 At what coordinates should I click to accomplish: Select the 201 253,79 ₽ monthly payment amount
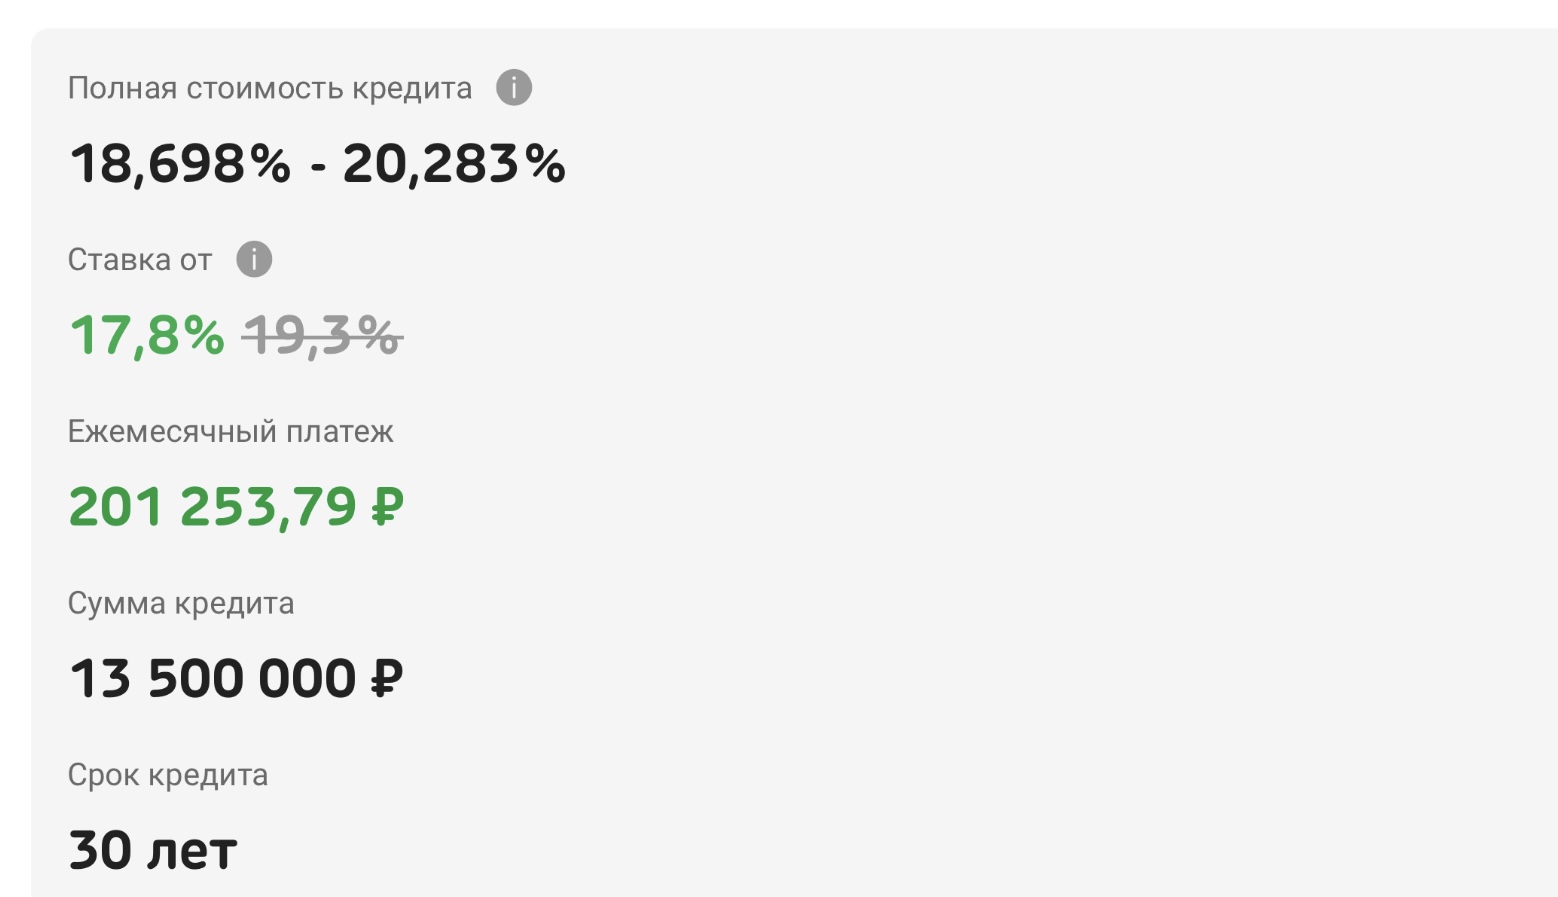click(237, 507)
